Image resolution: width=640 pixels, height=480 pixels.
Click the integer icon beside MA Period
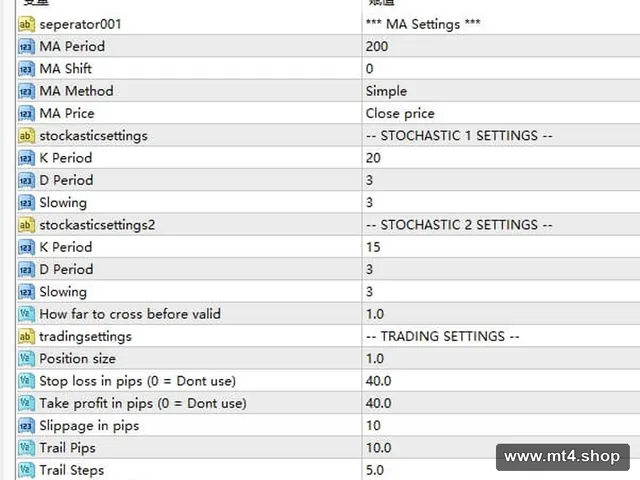point(26,47)
